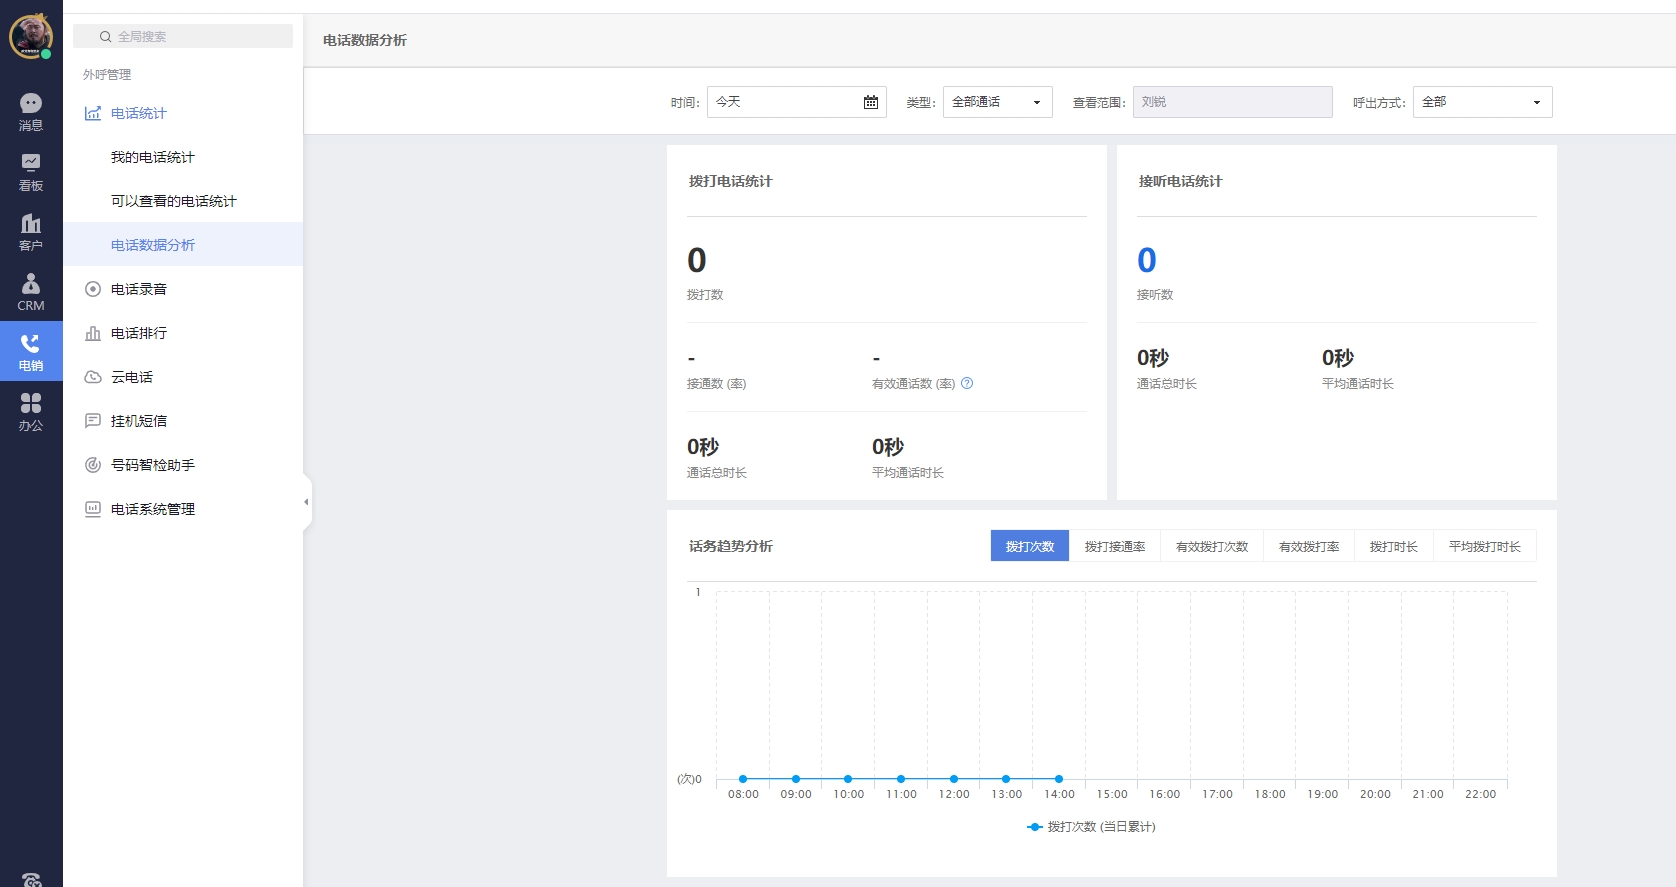Viewport: 1676px width, 887px height.
Task: Click the 云电话 cloud icon
Action: [93, 377]
